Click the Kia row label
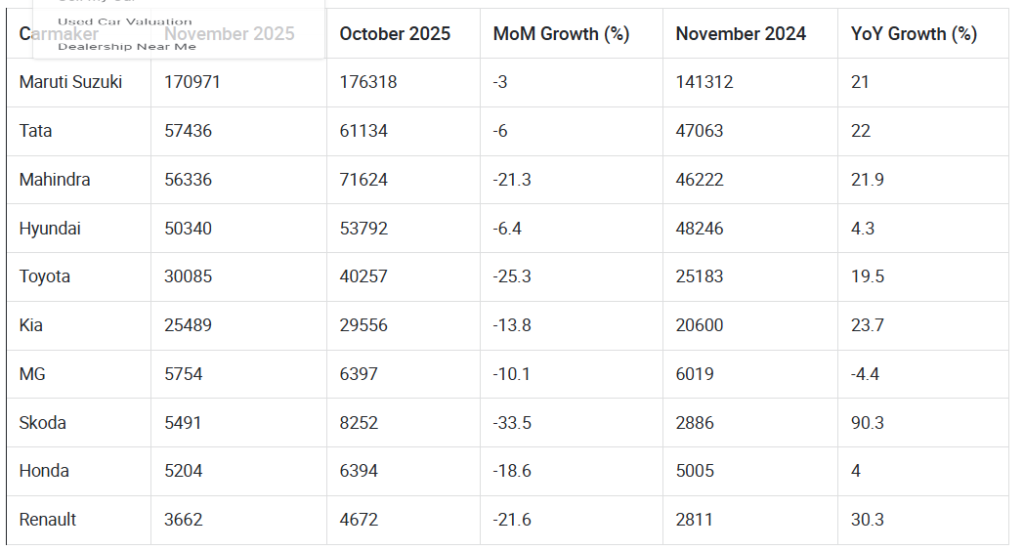 [31, 325]
